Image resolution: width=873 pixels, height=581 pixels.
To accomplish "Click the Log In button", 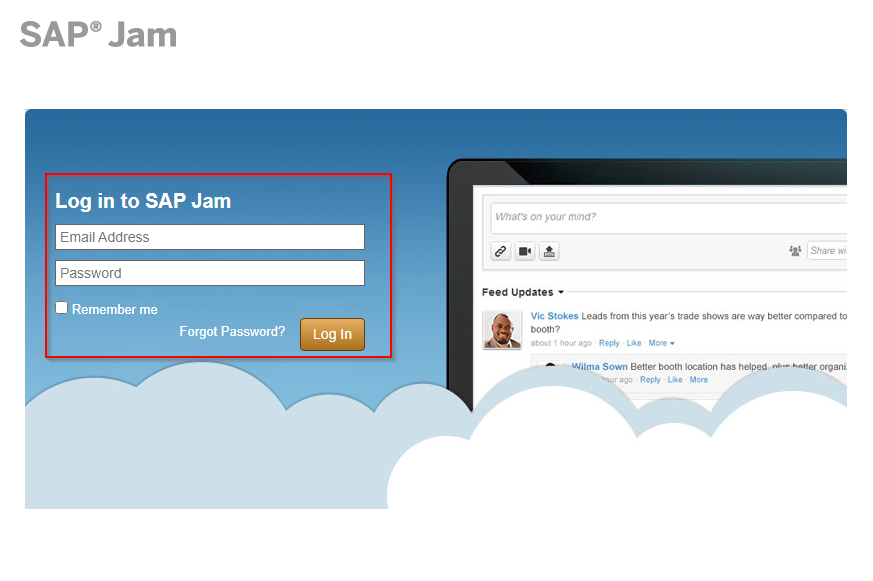I will click(332, 334).
